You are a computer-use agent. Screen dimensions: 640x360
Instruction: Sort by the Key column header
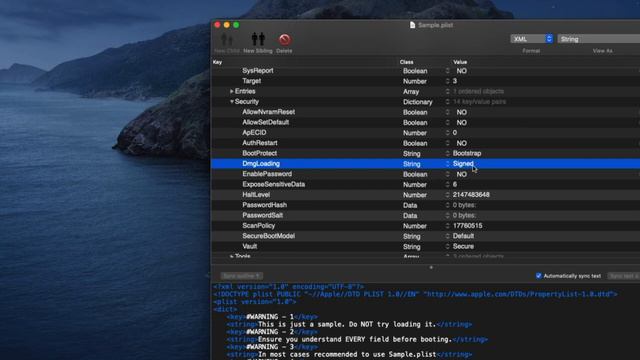point(217,62)
